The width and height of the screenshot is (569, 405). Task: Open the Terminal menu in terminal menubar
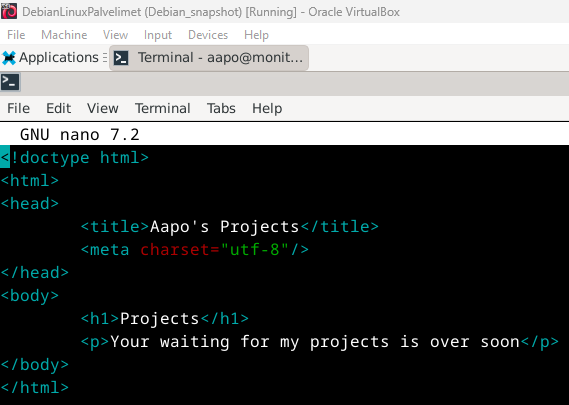pos(163,108)
